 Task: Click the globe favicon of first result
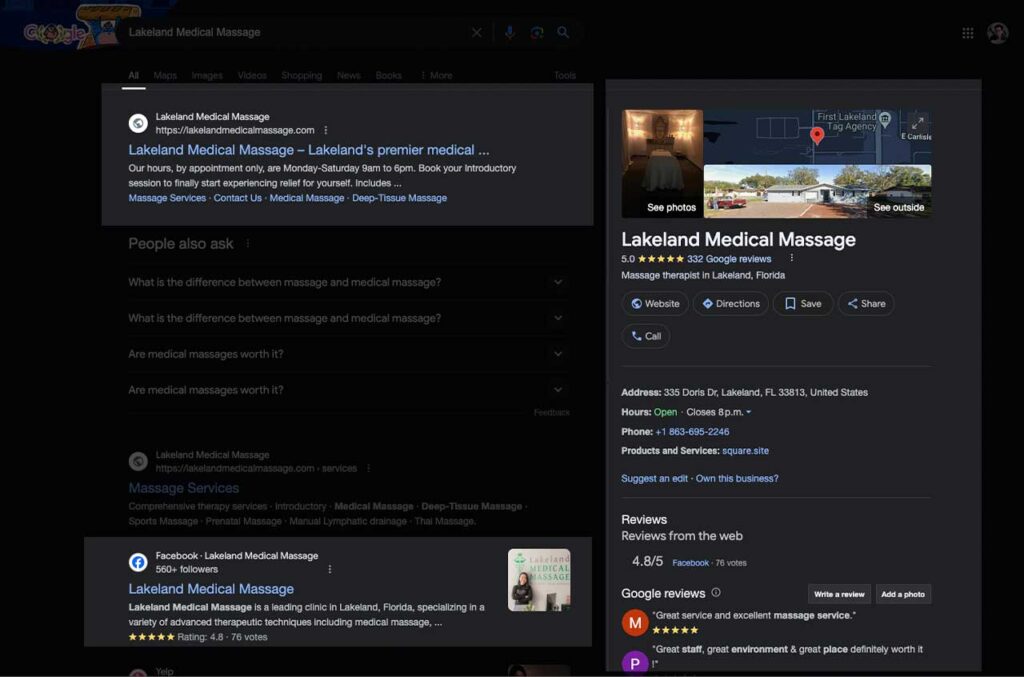(138, 123)
